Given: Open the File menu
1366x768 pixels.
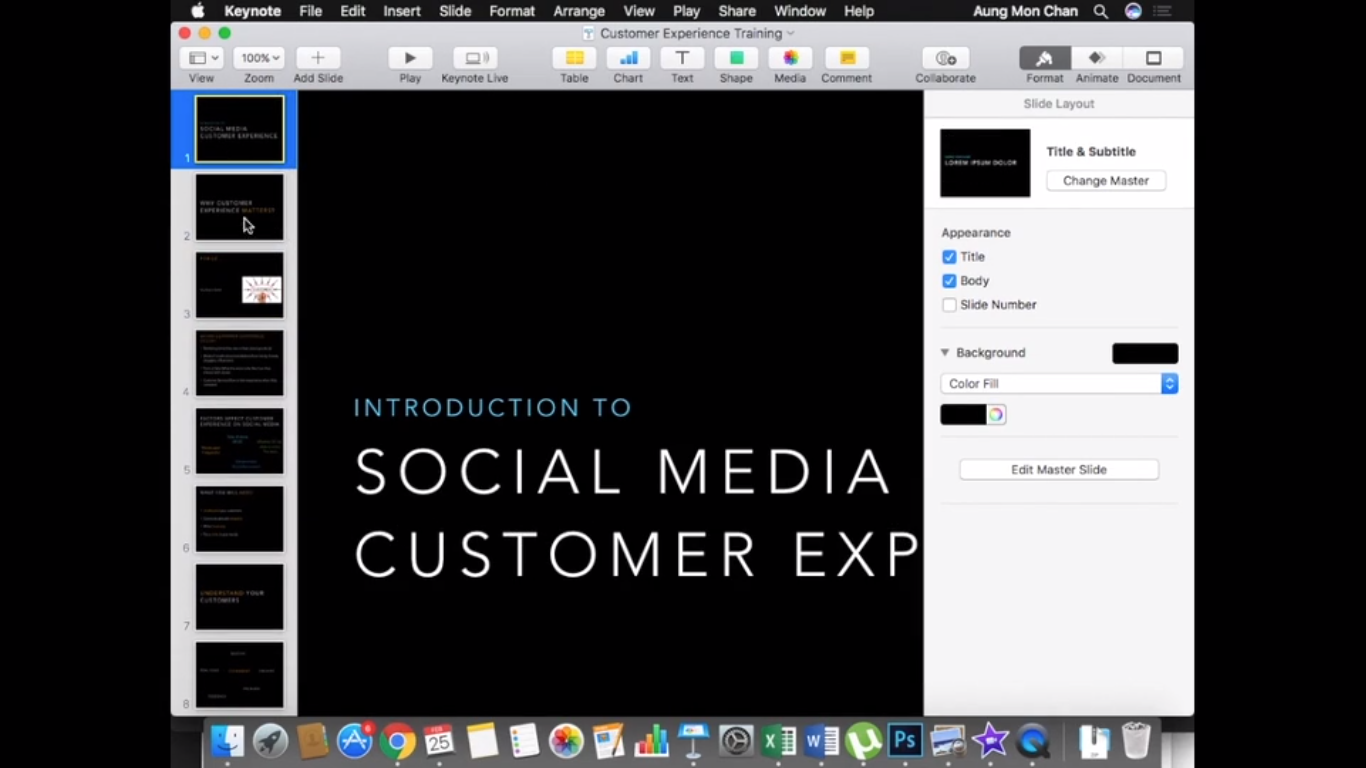Looking at the screenshot, I should coord(311,11).
